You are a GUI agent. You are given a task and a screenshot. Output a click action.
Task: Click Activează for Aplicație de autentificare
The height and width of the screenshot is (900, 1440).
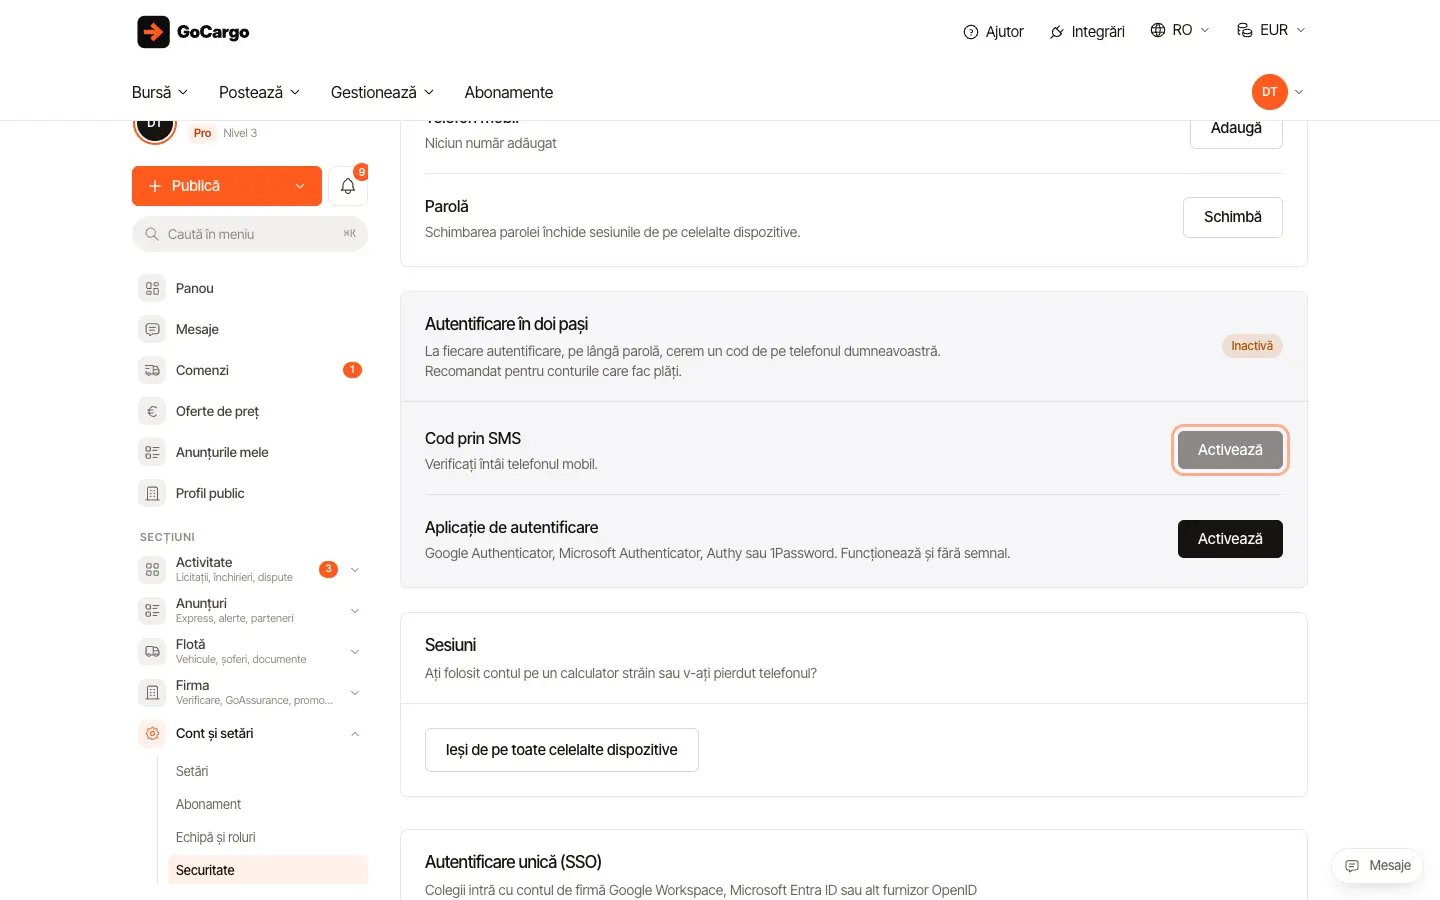click(1230, 539)
